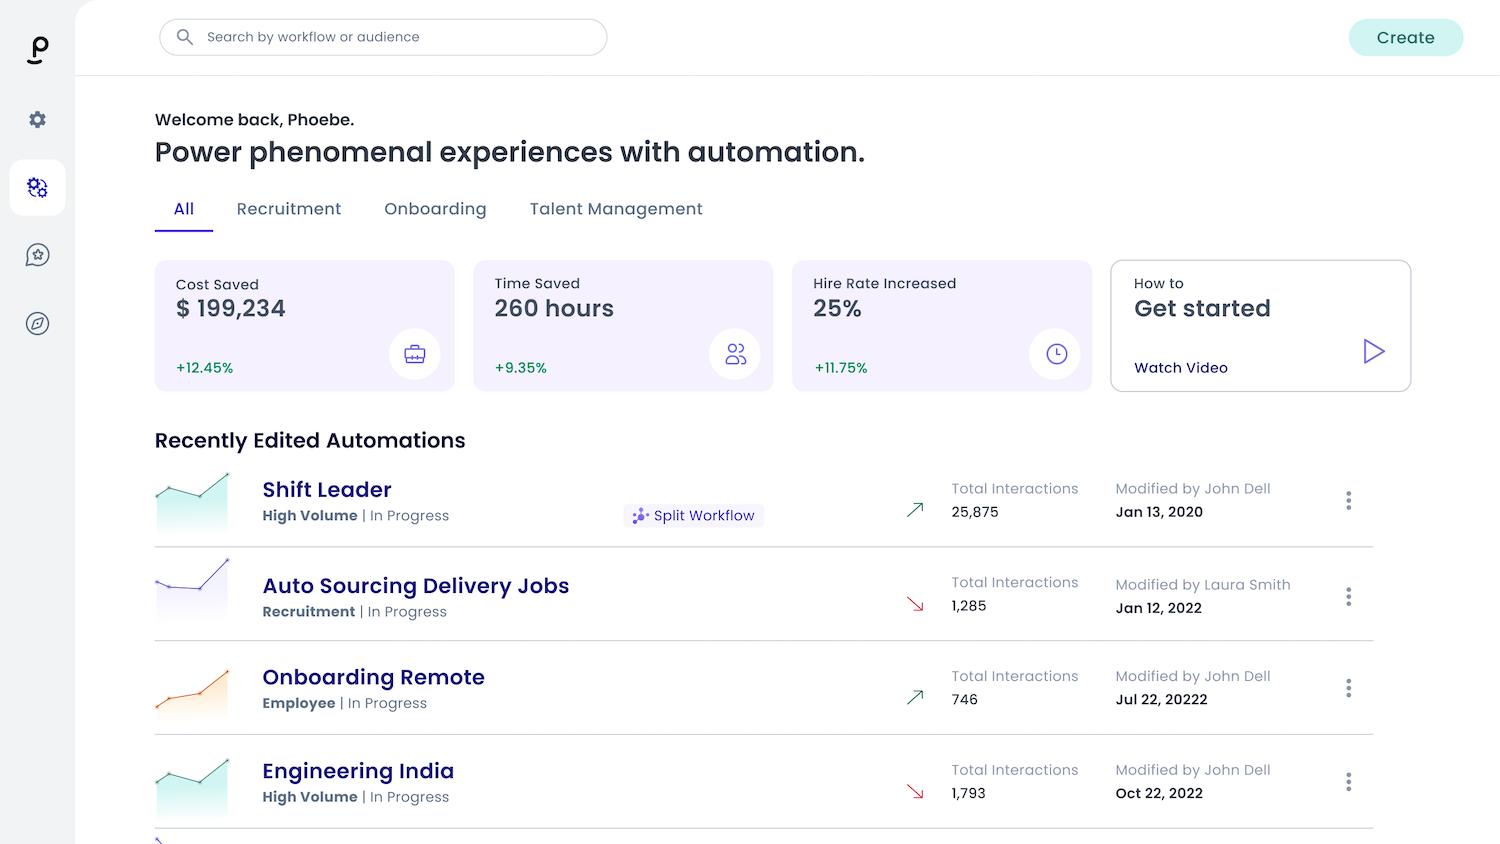Viewport: 1500px width, 844px height.
Task: Click the people icon on Time Saved card
Action: (x=735, y=354)
